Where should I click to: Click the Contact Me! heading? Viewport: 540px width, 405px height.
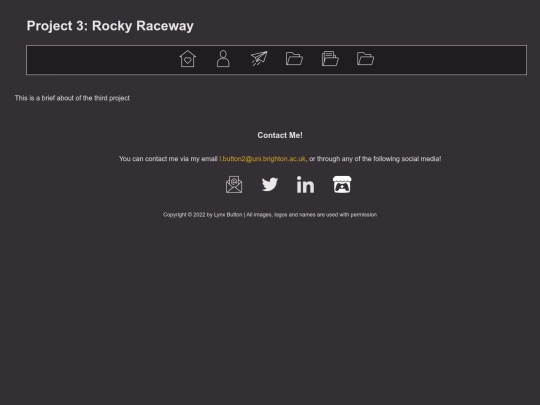[x=280, y=135]
